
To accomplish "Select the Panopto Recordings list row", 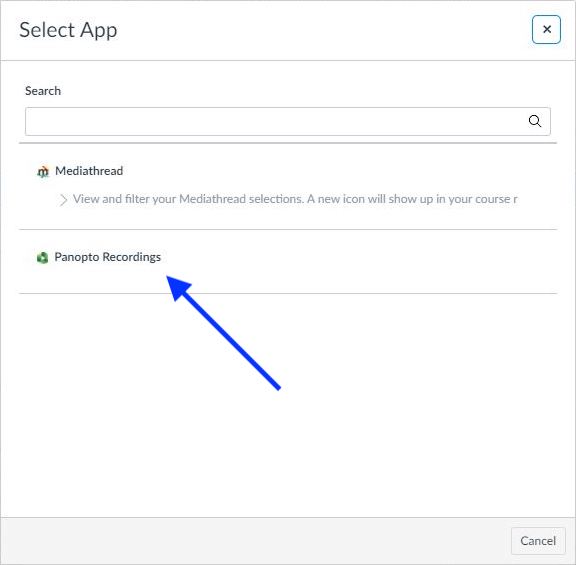I will point(288,261).
